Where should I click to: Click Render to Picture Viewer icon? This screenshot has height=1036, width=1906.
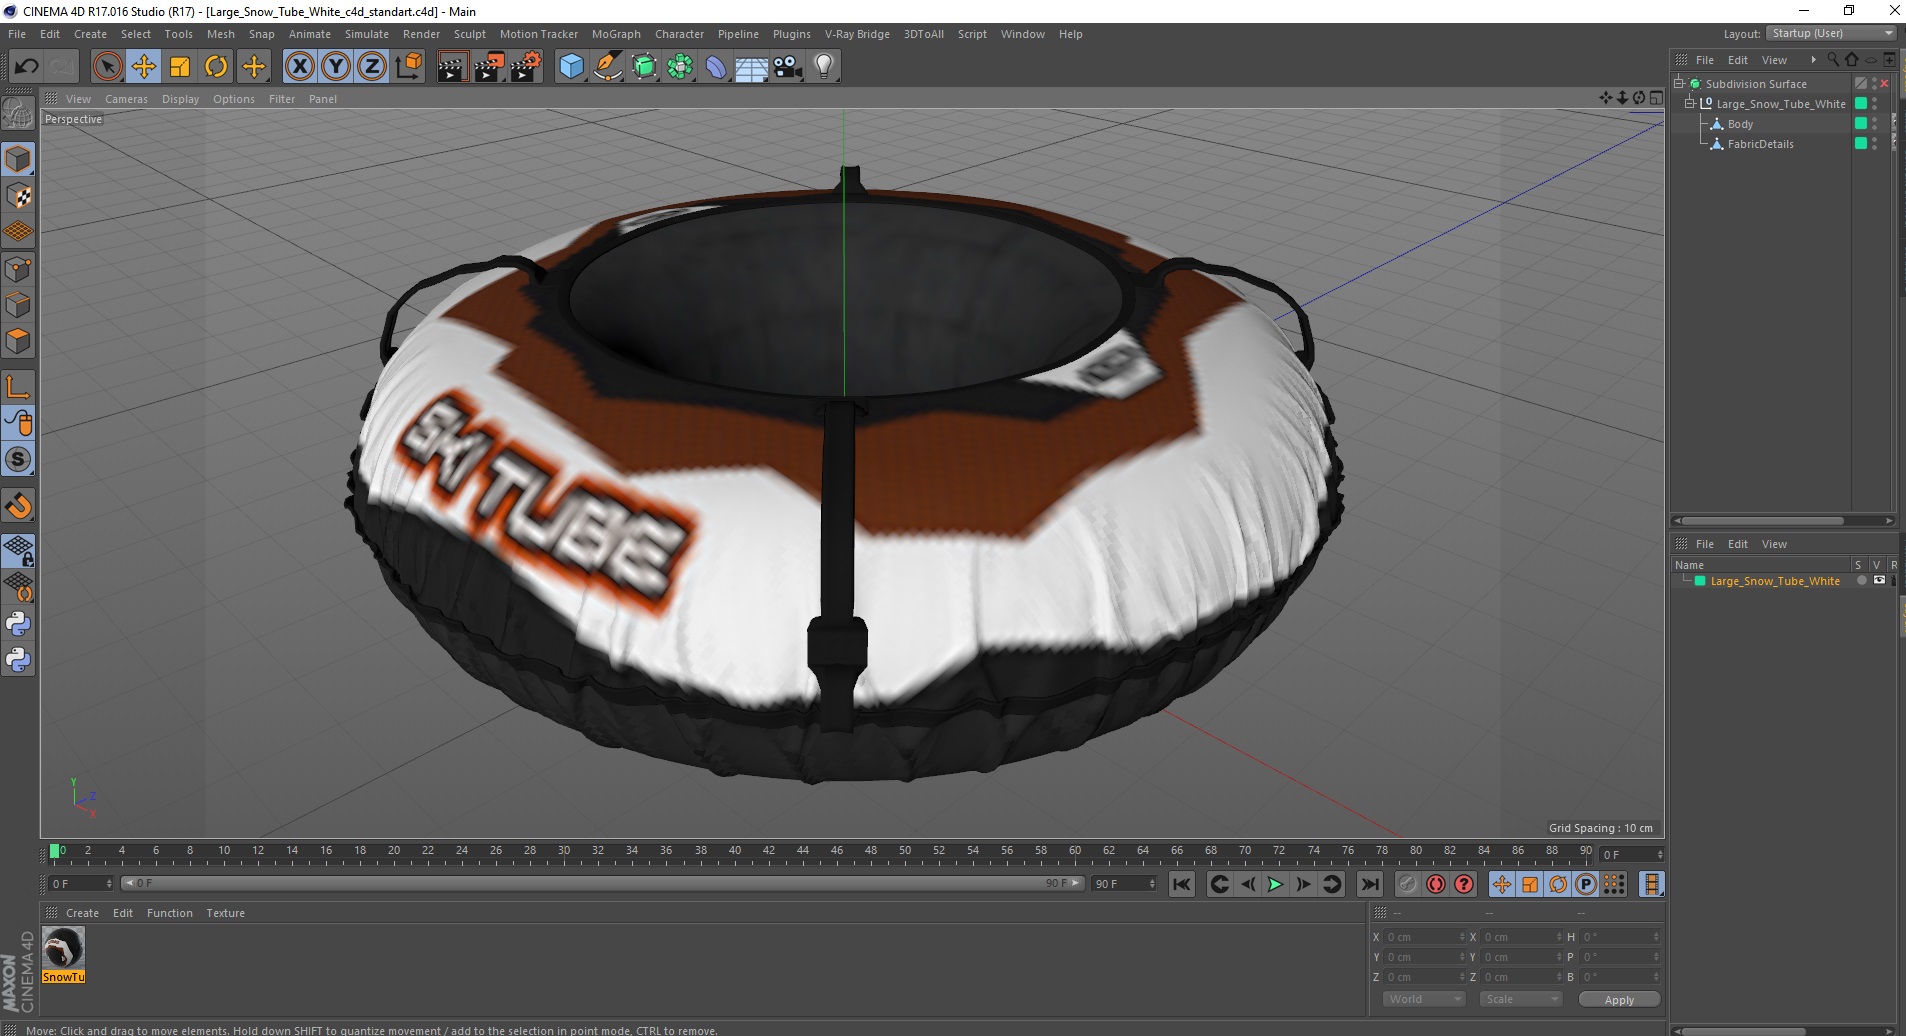[489, 67]
